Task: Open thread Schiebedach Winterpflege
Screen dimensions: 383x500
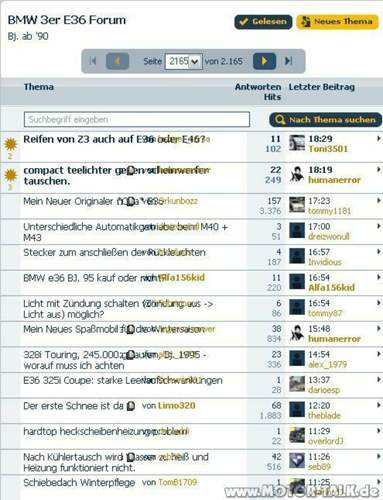Action: pyautogui.click(x=79, y=482)
